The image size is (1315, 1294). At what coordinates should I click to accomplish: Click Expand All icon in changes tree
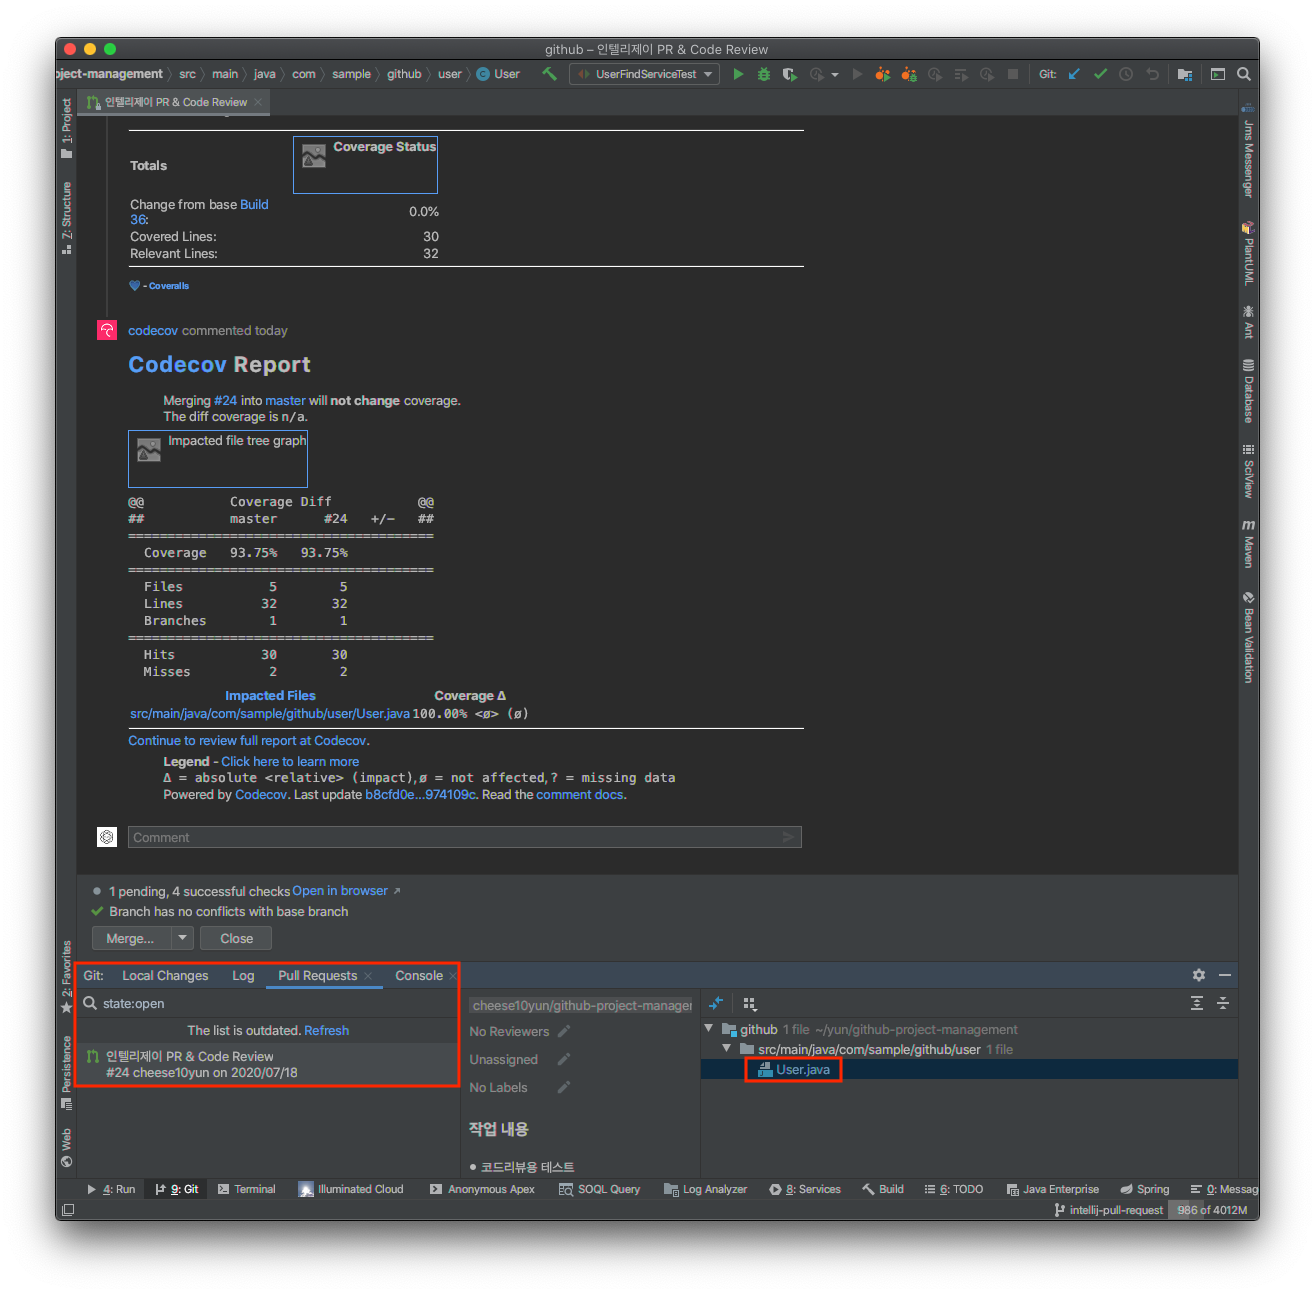(1197, 1003)
